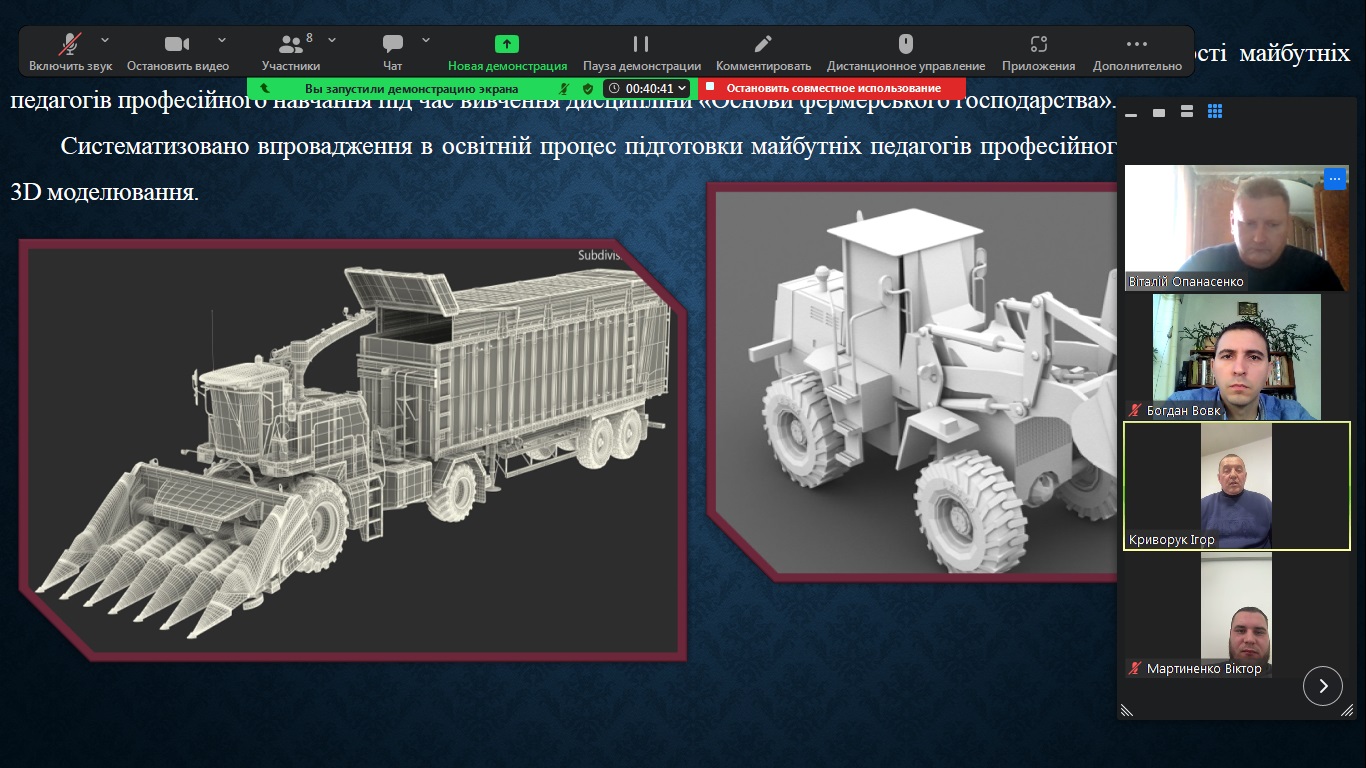Image resolution: width=1366 pixels, height=768 pixels.
Task: Open the Участники participants panel
Action: pos(291,52)
